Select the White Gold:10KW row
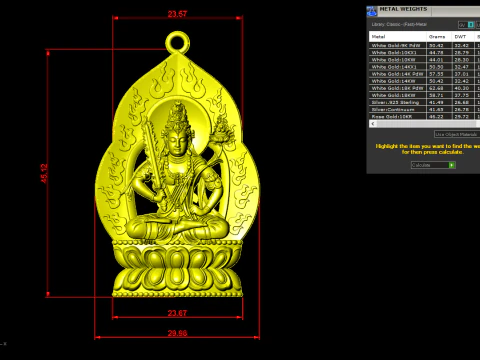This screenshot has height=360, width=480. point(424,60)
